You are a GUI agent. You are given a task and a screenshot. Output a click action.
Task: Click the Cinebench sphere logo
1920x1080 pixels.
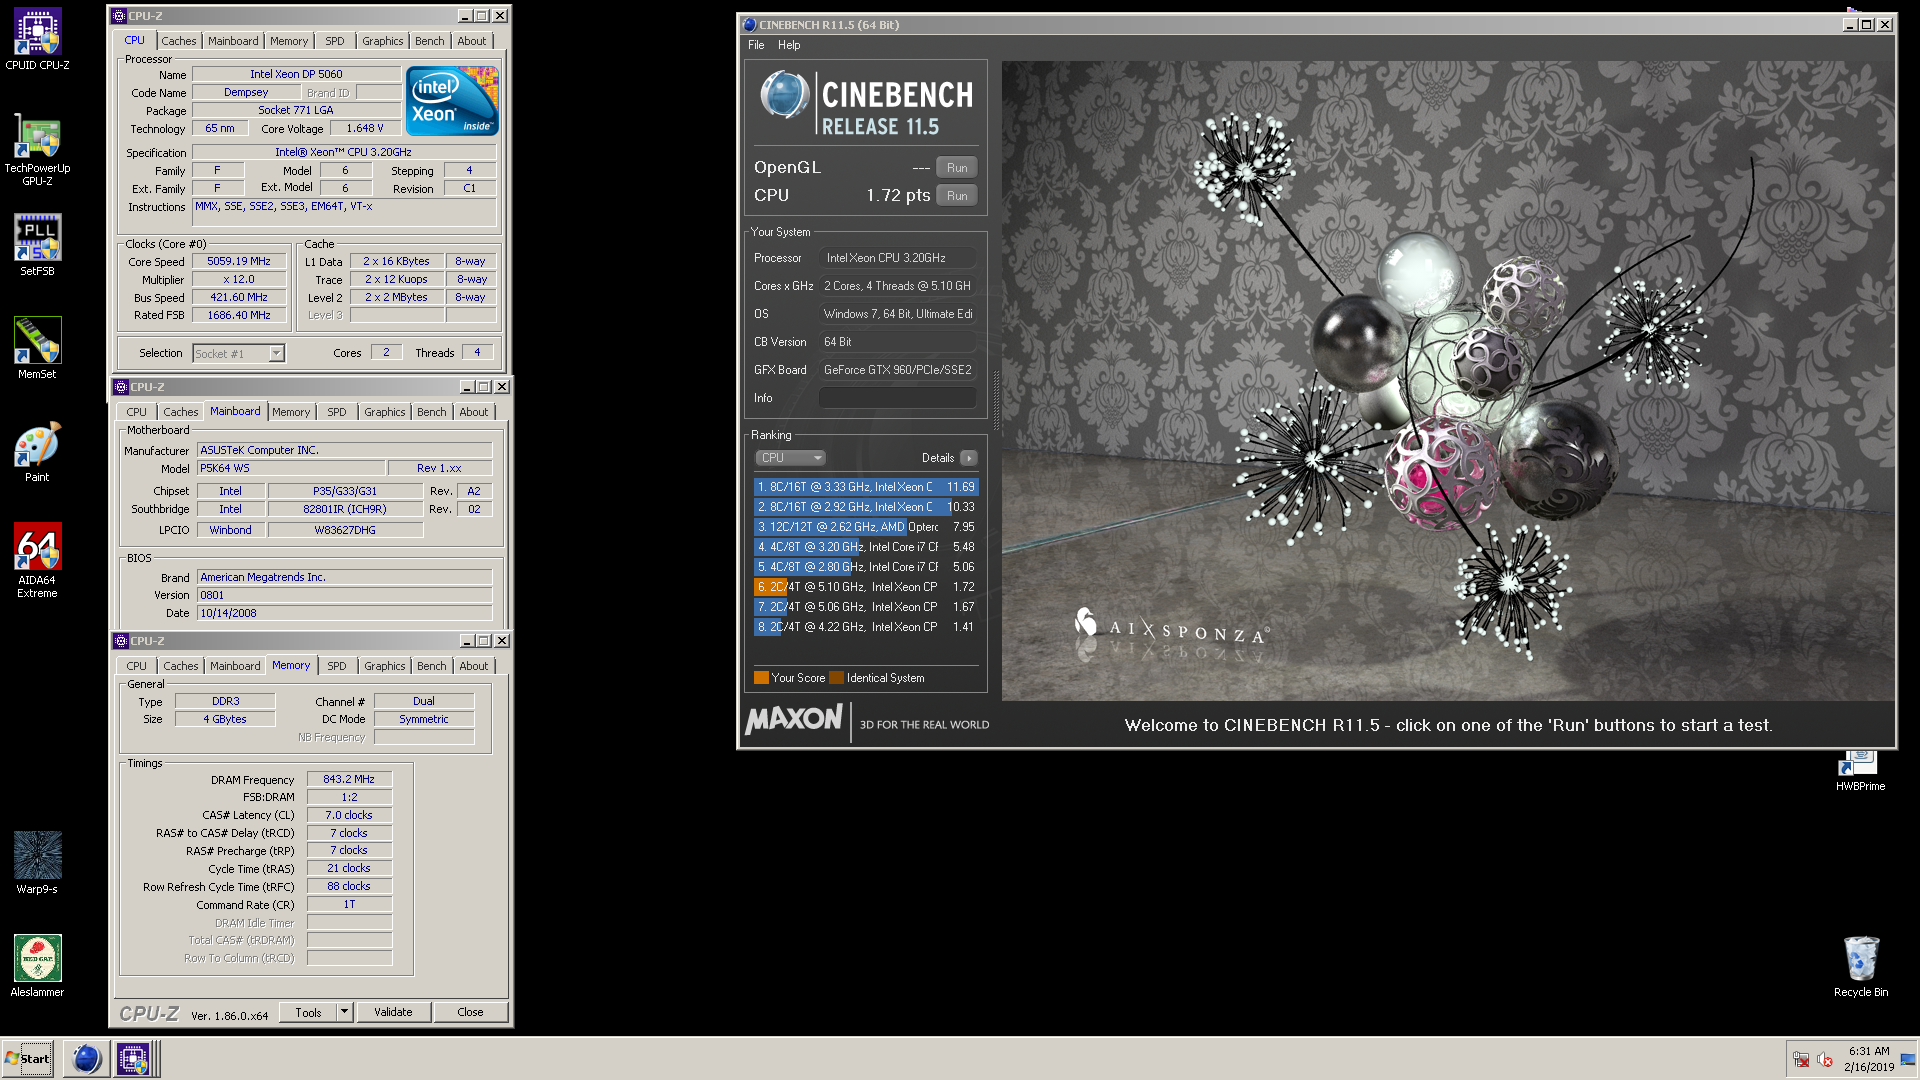pyautogui.click(x=784, y=96)
